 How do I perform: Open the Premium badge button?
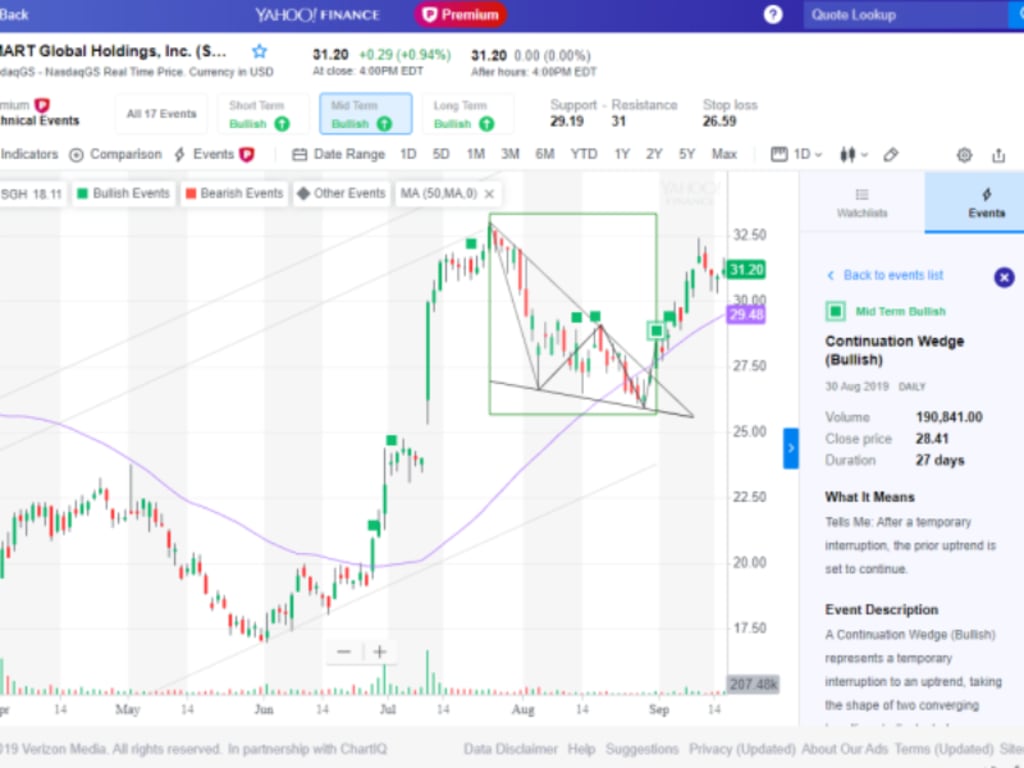tap(460, 14)
